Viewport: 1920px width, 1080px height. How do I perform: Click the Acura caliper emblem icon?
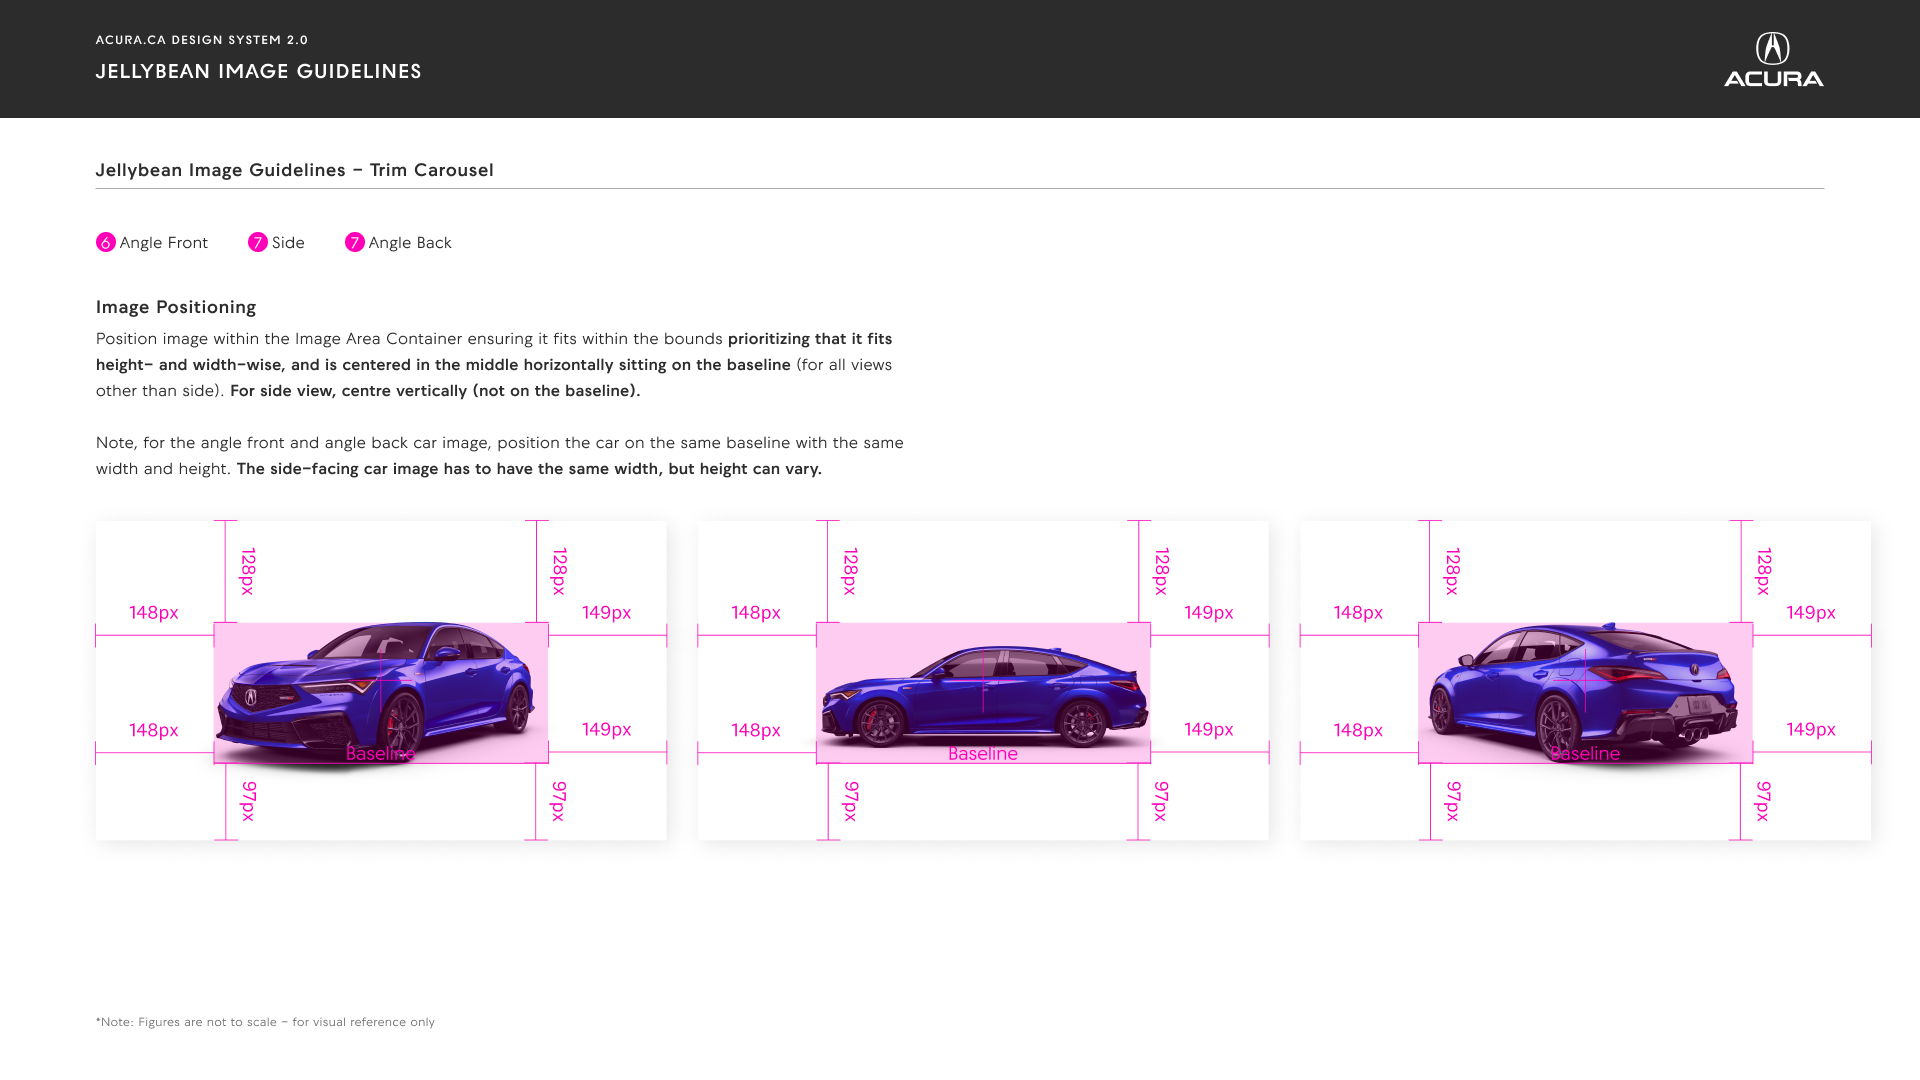[x=1773, y=48]
